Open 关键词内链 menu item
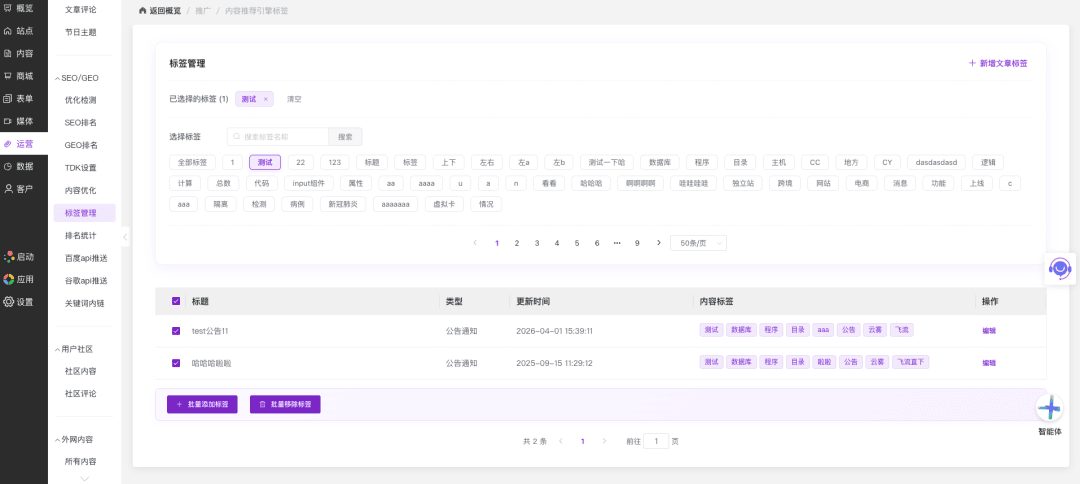The width and height of the screenshot is (1080, 484). 84,303
